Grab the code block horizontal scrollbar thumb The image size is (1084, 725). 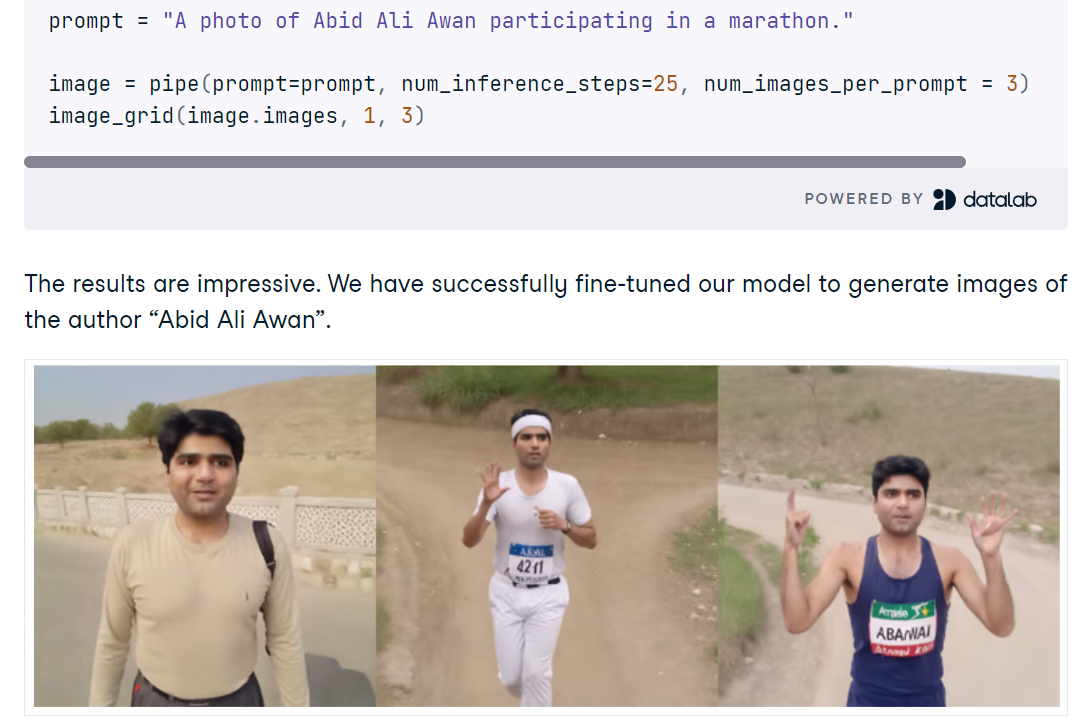(495, 162)
